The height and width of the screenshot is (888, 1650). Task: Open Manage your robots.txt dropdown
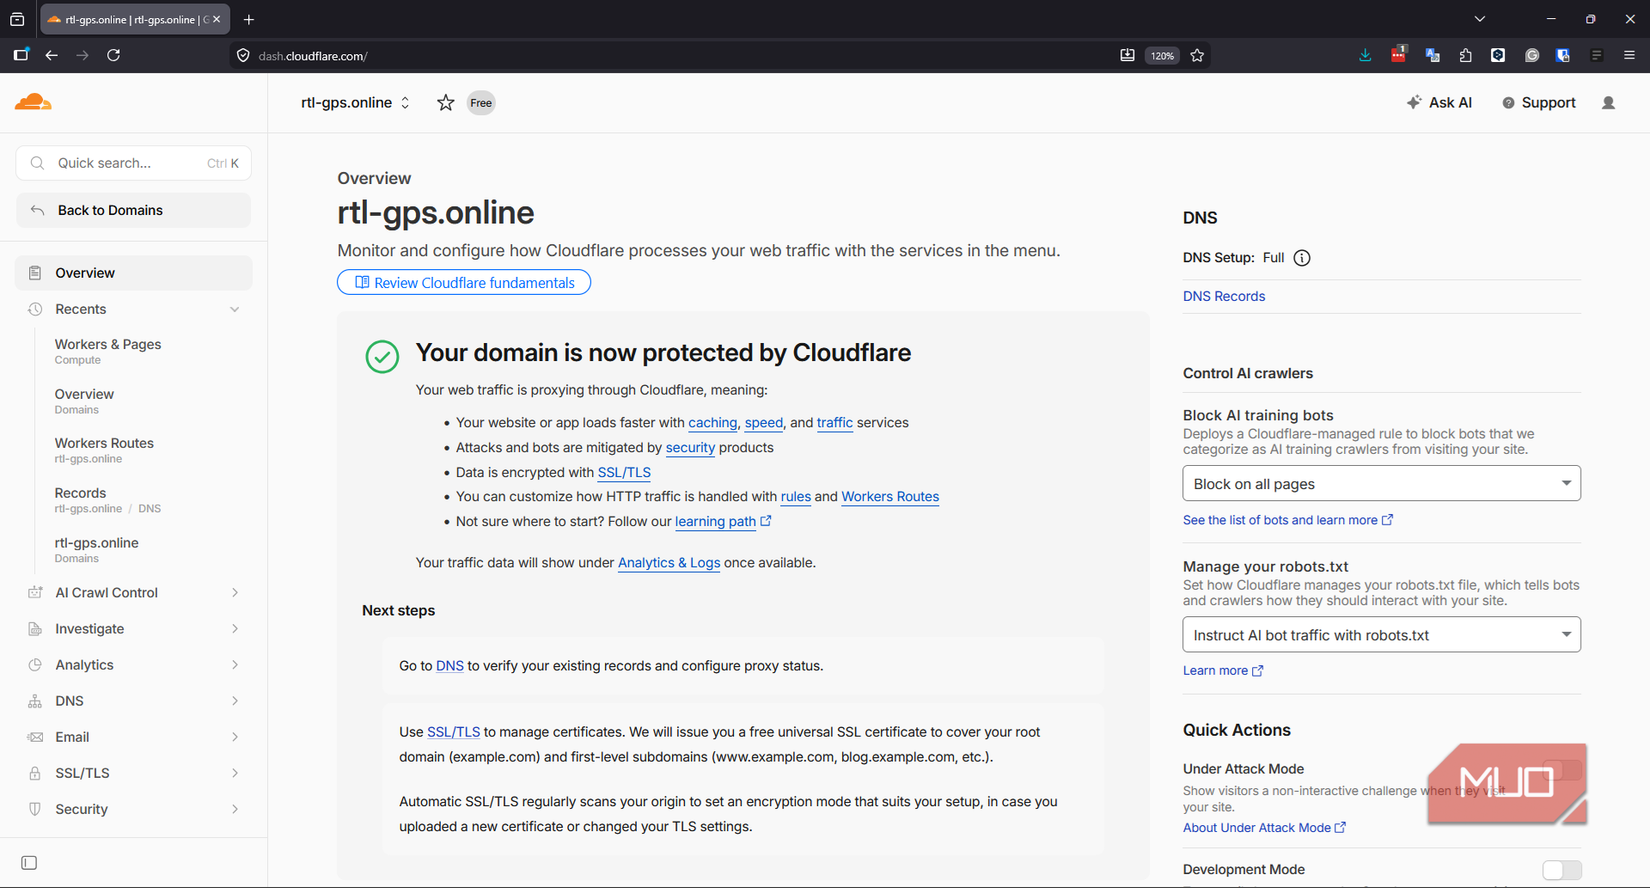click(x=1381, y=635)
